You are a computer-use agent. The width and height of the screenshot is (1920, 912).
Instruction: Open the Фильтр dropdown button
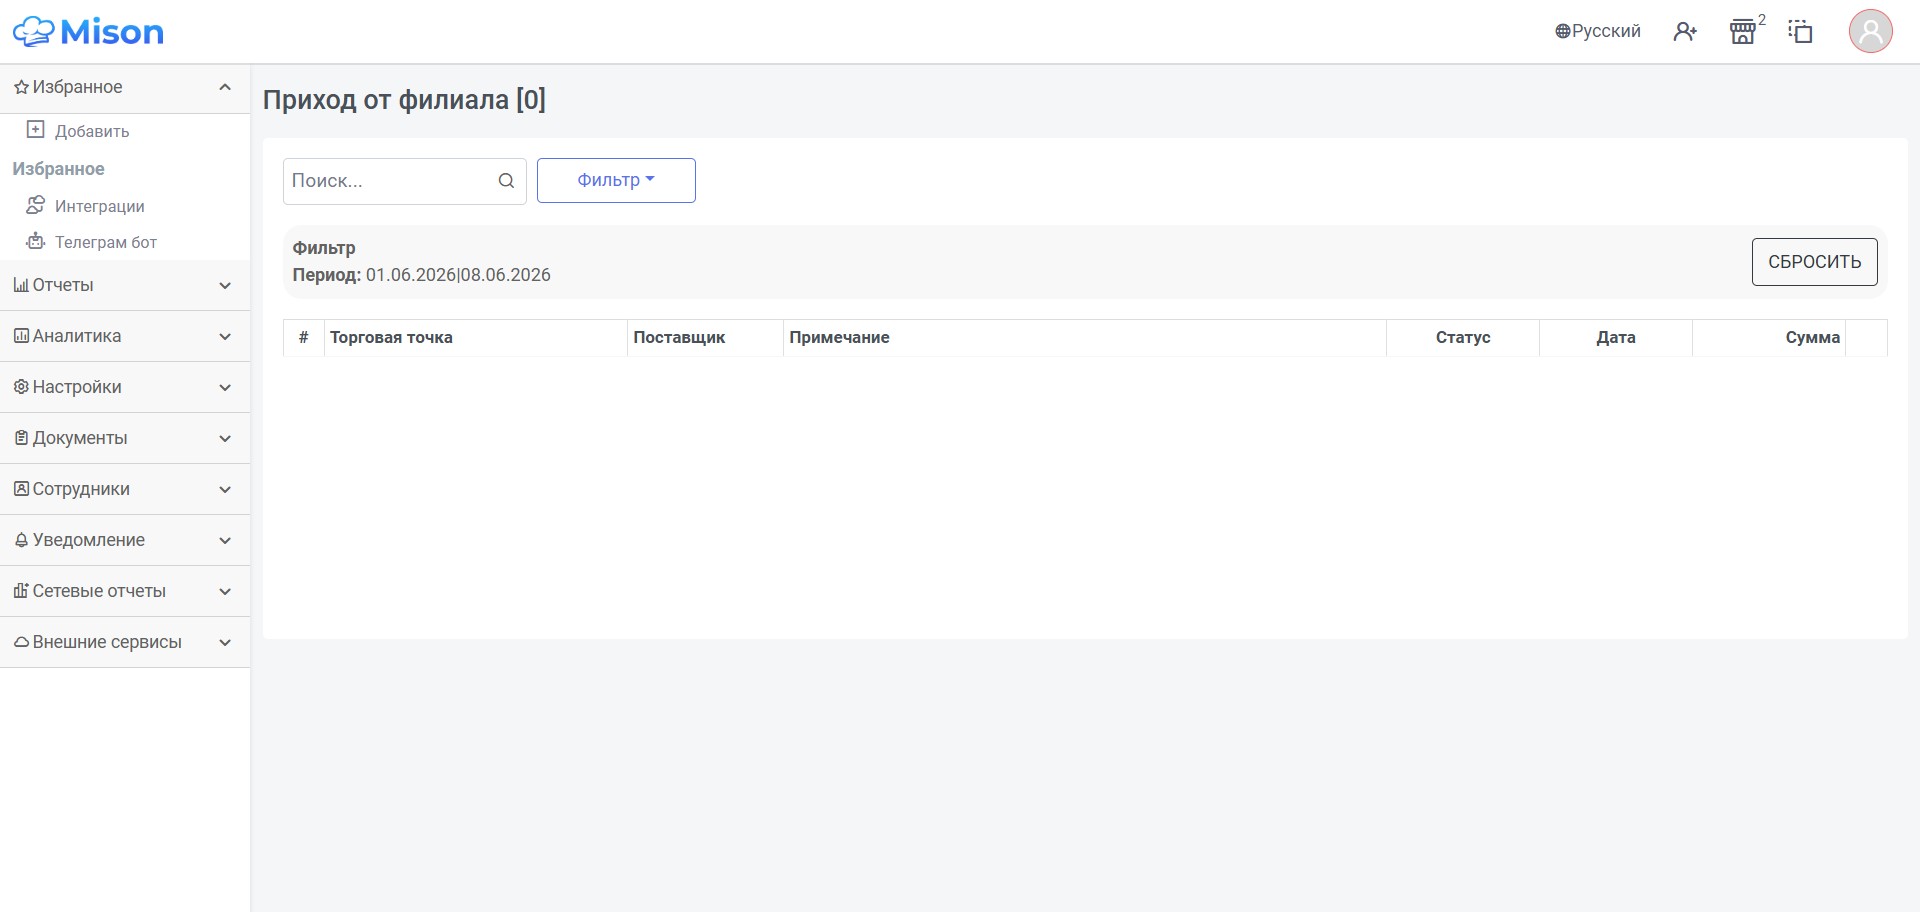click(x=616, y=180)
